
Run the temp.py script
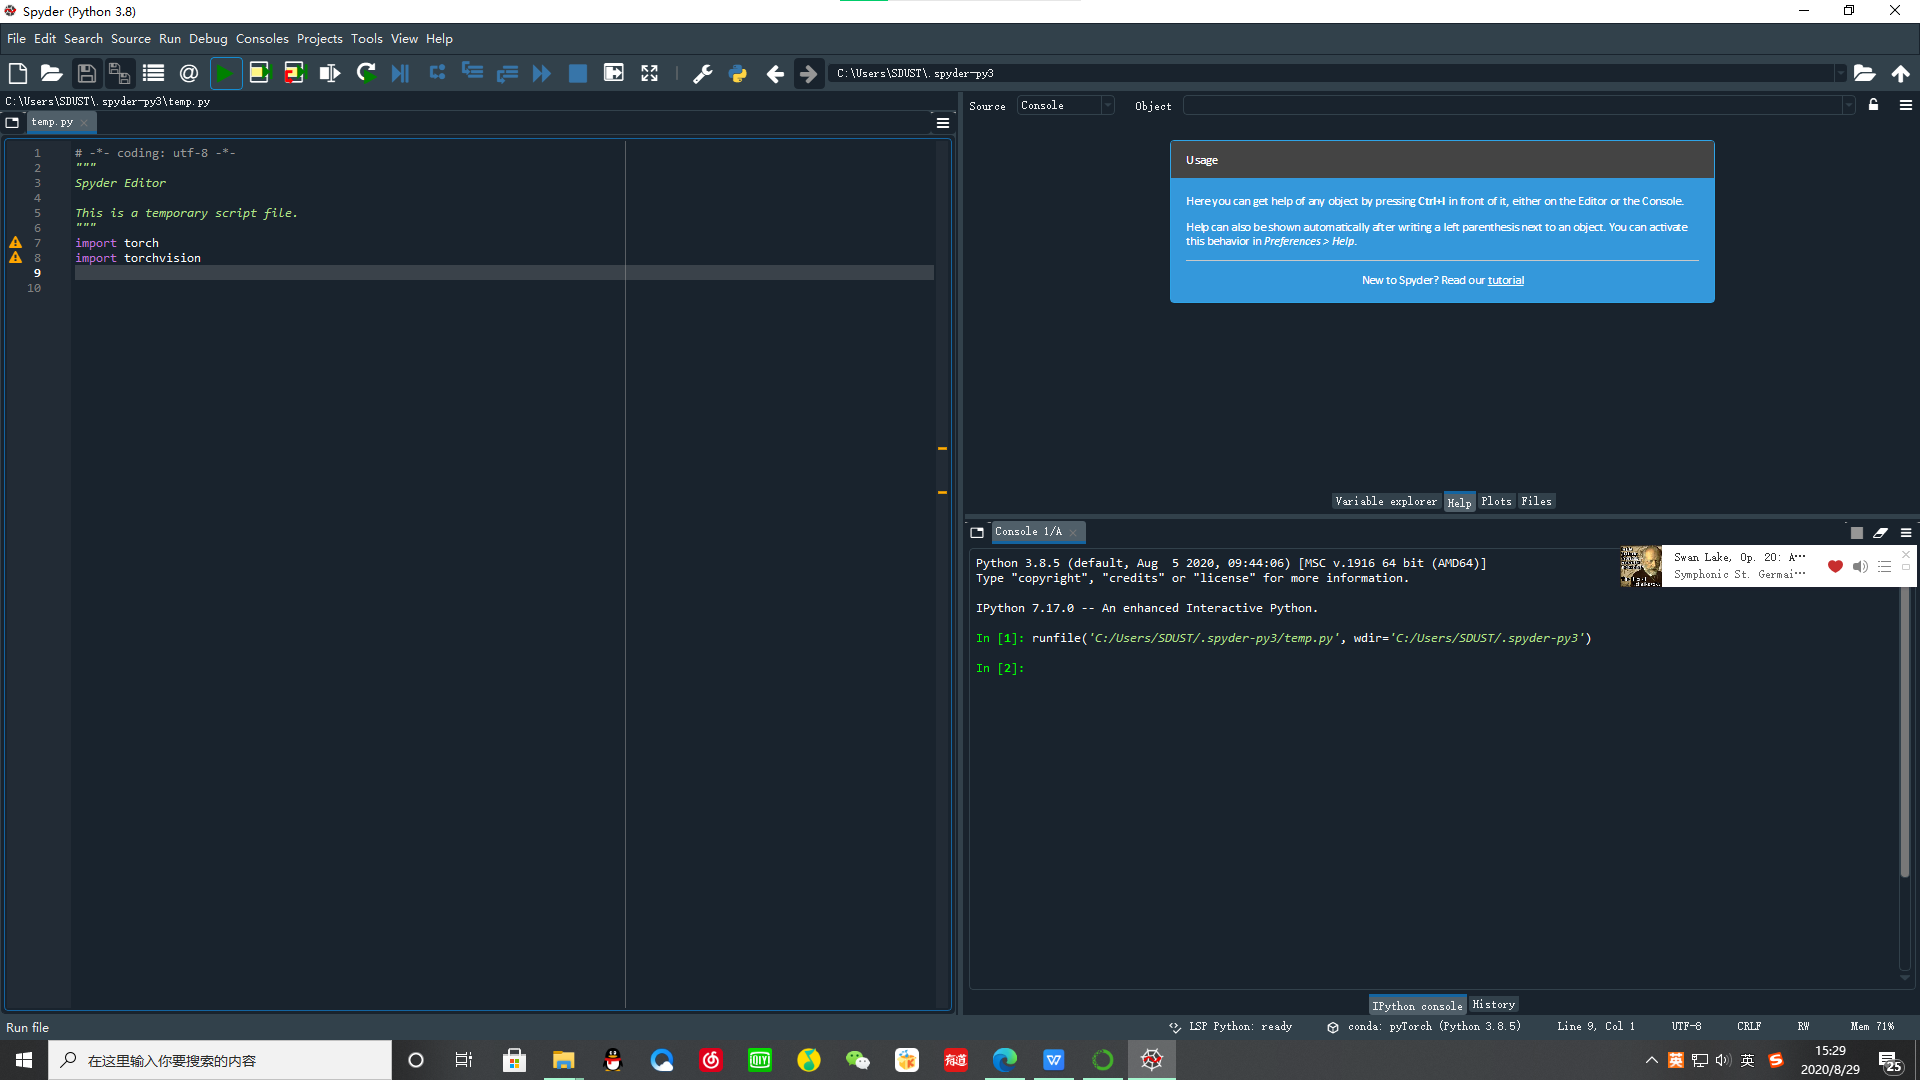pyautogui.click(x=225, y=73)
